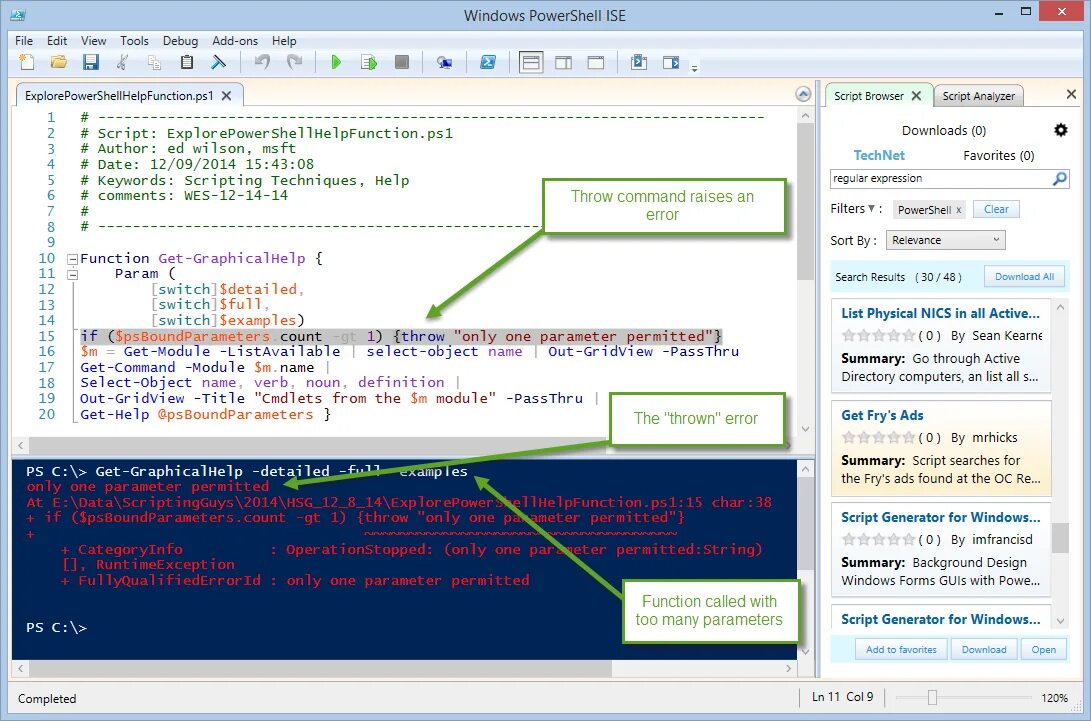
Task: Show Downloads (0) list
Action: click(943, 131)
